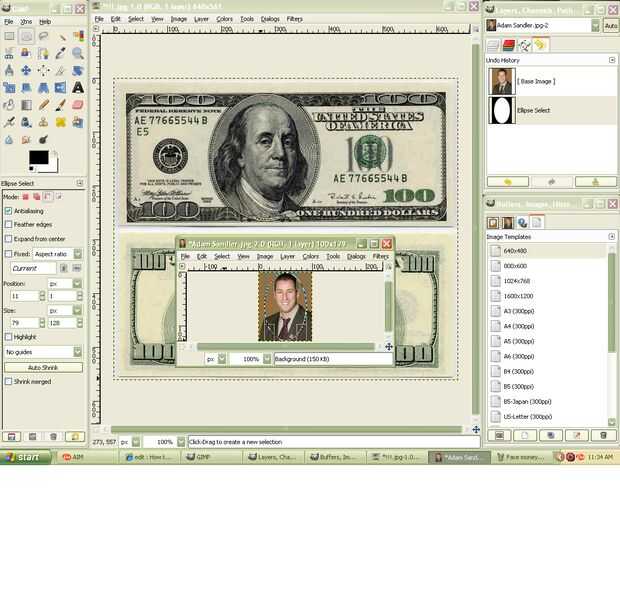Screen dimensions: 620x604
Task: Open Layer menu in Adam Sandler window
Action: (287, 257)
